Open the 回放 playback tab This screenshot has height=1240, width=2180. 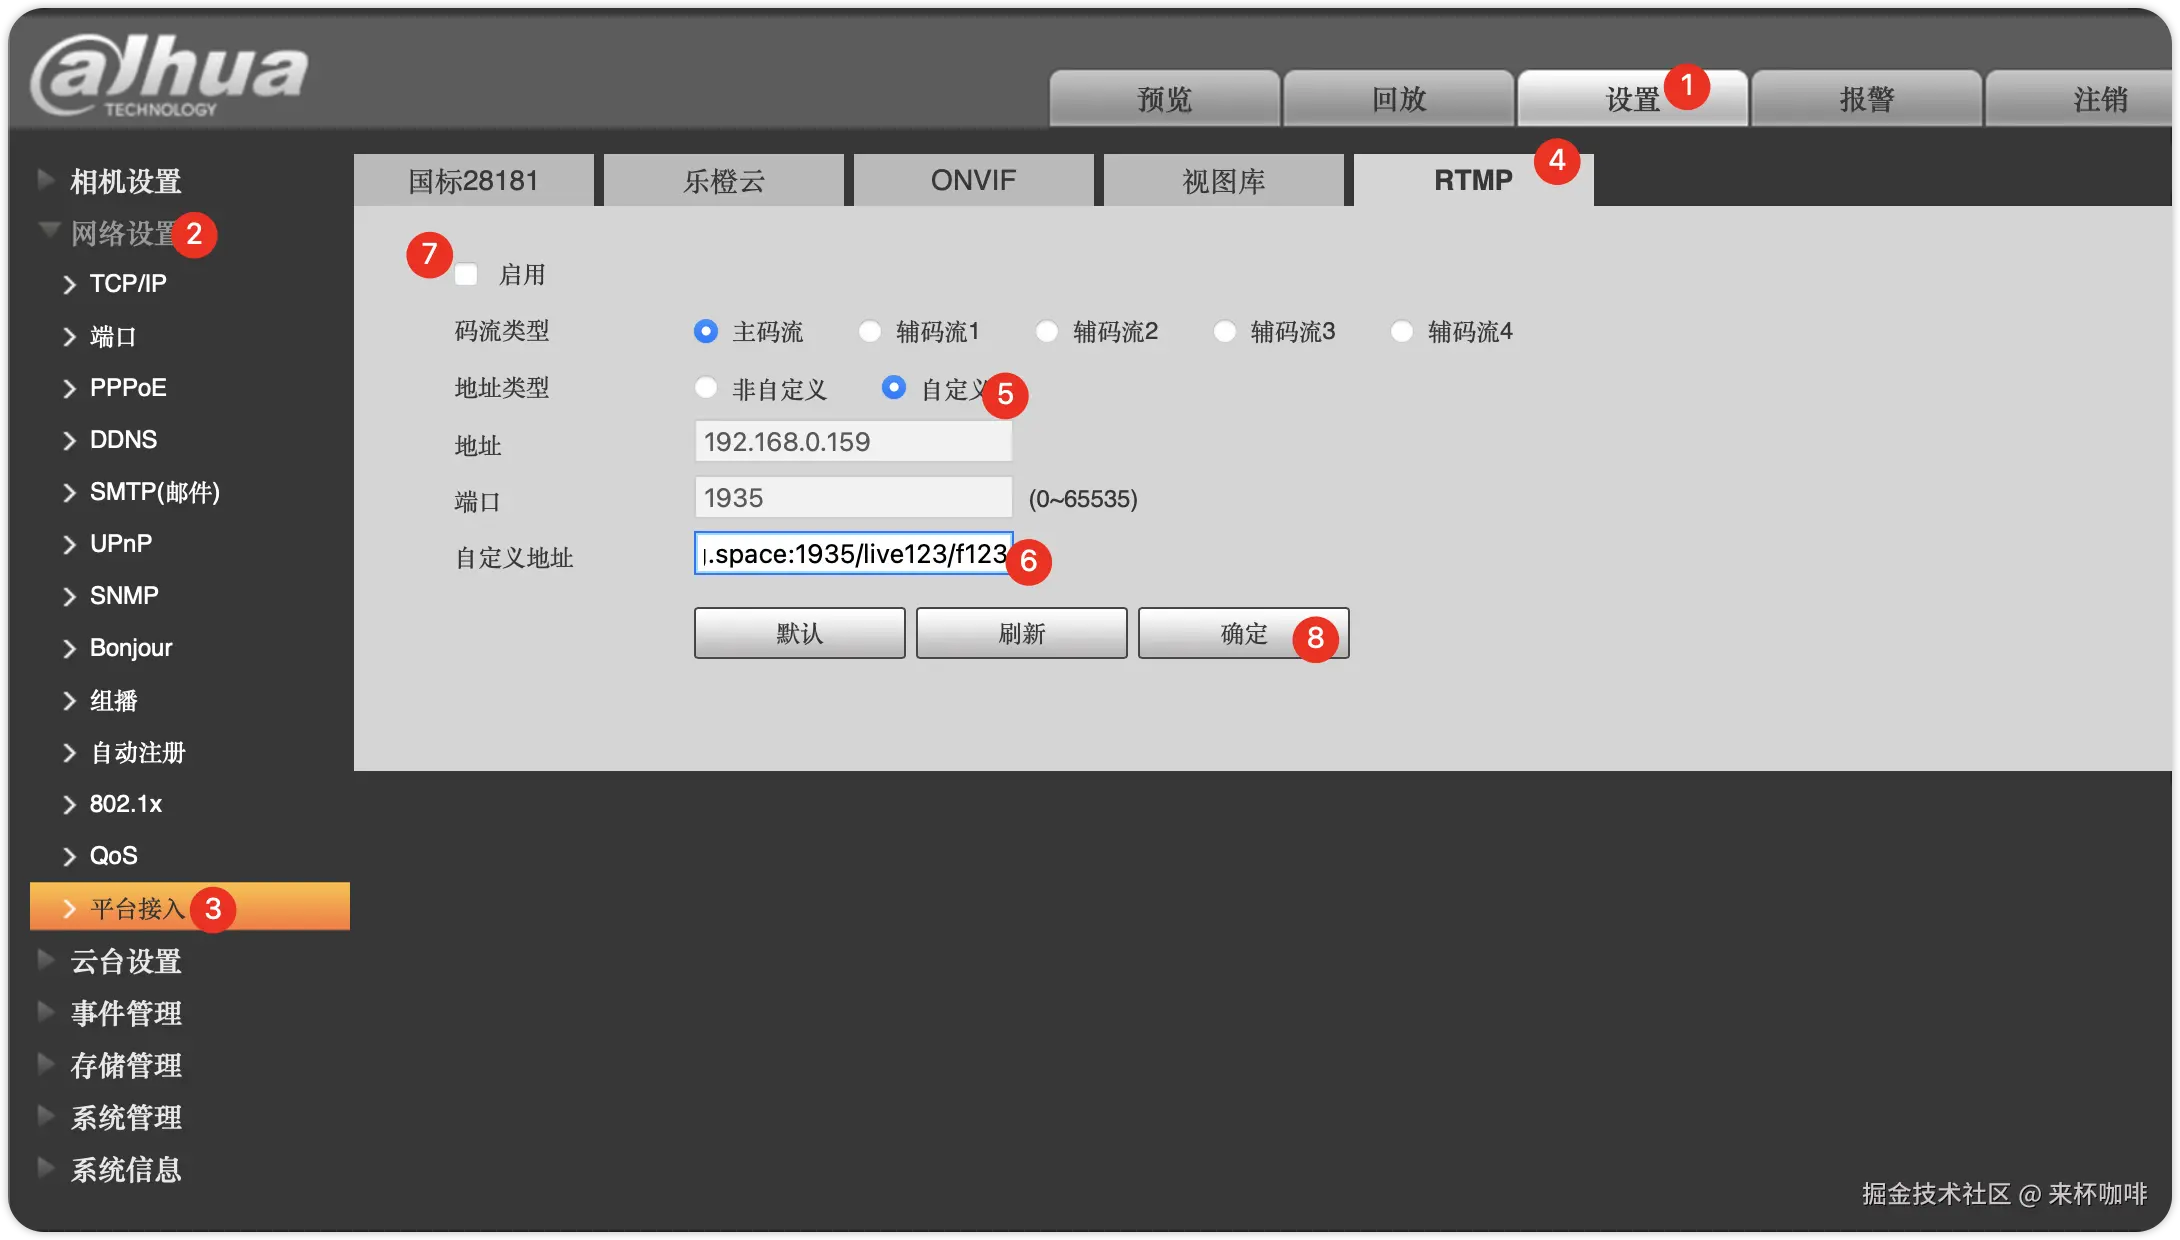point(1398,99)
